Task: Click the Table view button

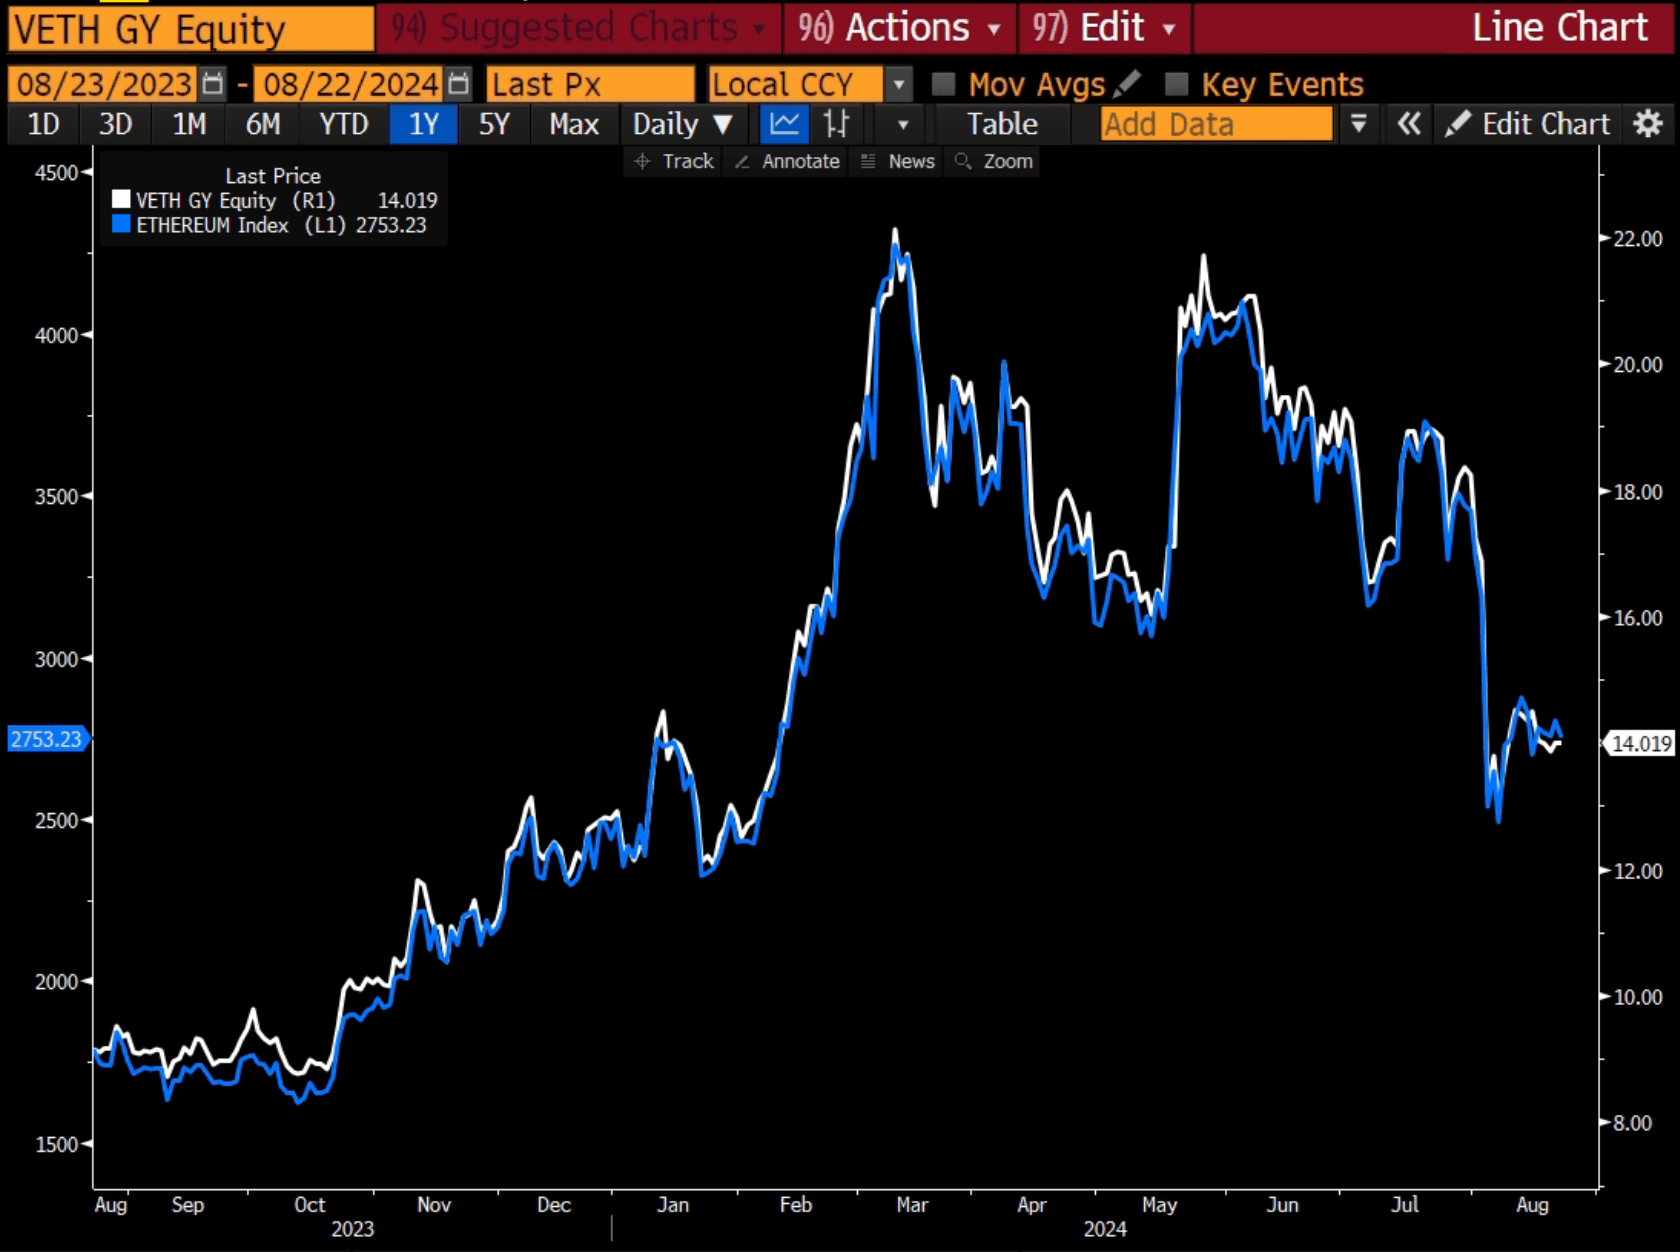Action: pos(1002,124)
